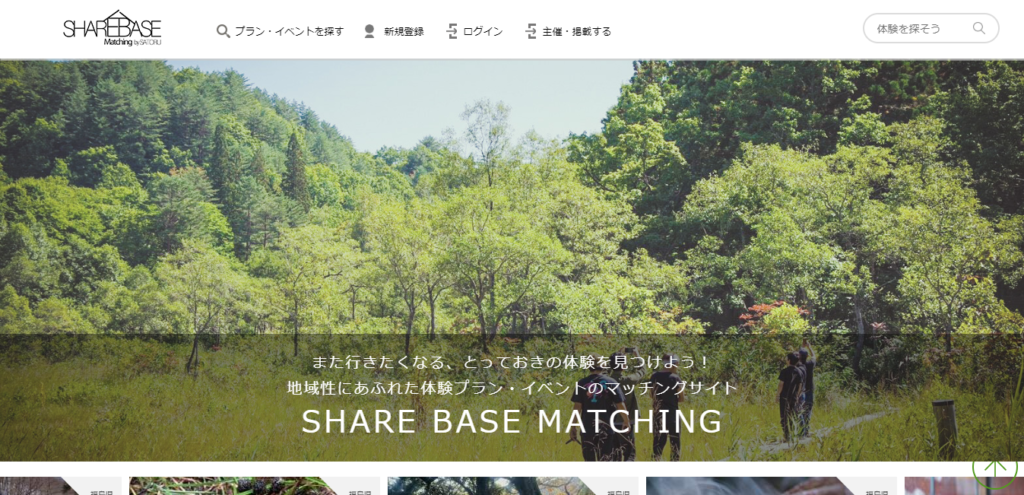
Task: Open the third experience card showing trees
Action: point(513,486)
